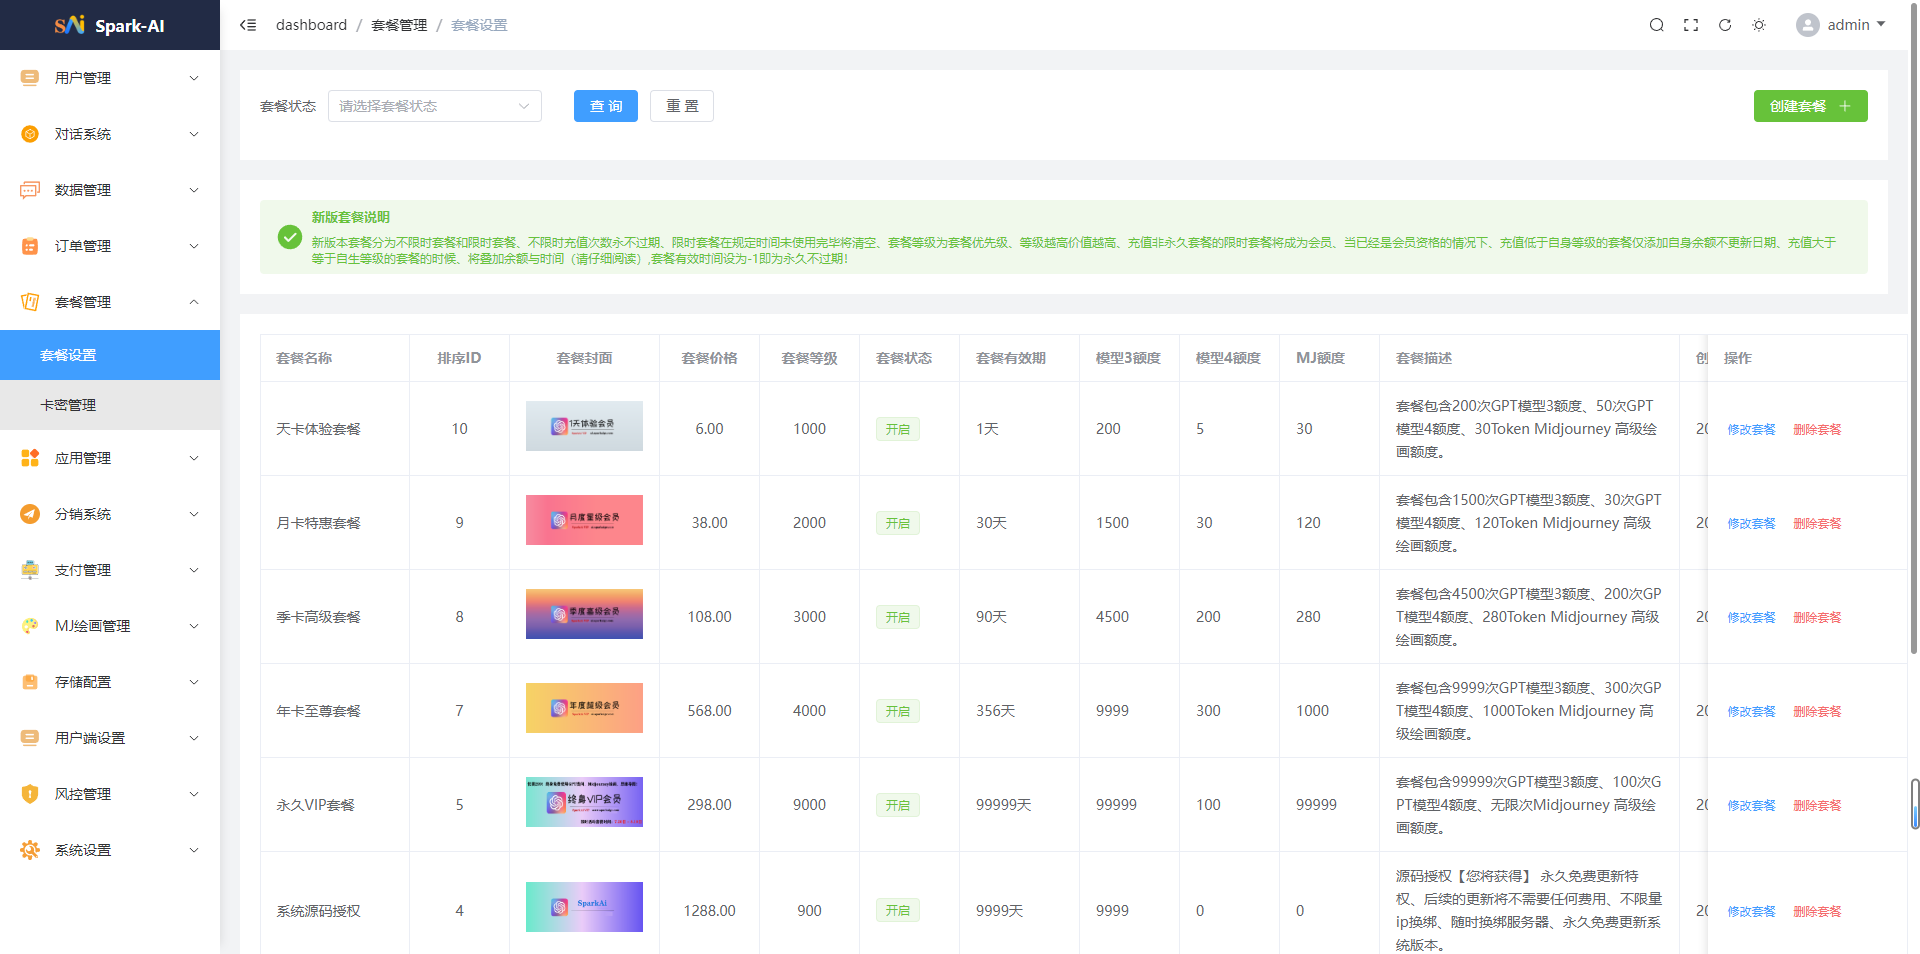Screen dimensions: 1920x954
Task: Click the green 创建套餐 button
Action: click(x=1809, y=106)
